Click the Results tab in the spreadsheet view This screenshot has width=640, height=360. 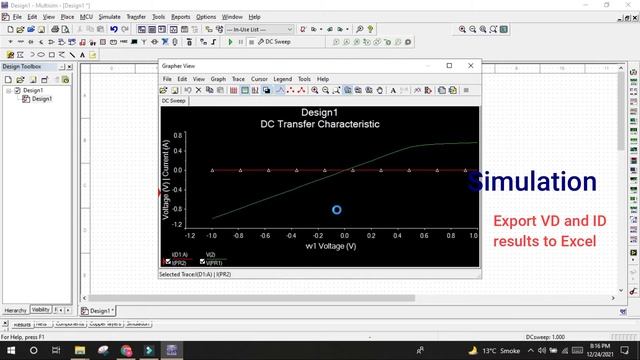coord(22,324)
